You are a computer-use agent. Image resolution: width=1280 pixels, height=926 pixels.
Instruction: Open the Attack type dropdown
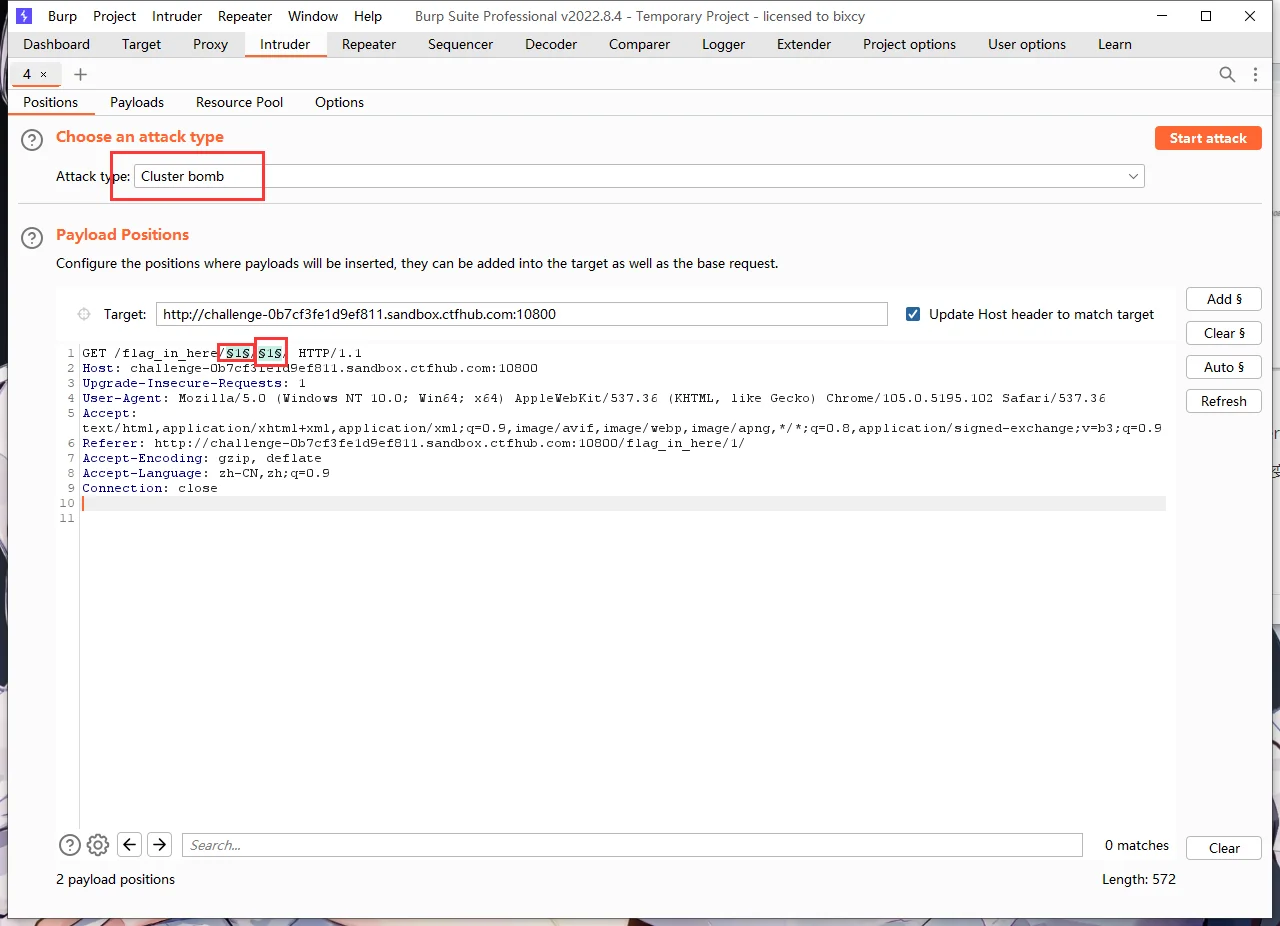pyautogui.click(x=640, y=176)
